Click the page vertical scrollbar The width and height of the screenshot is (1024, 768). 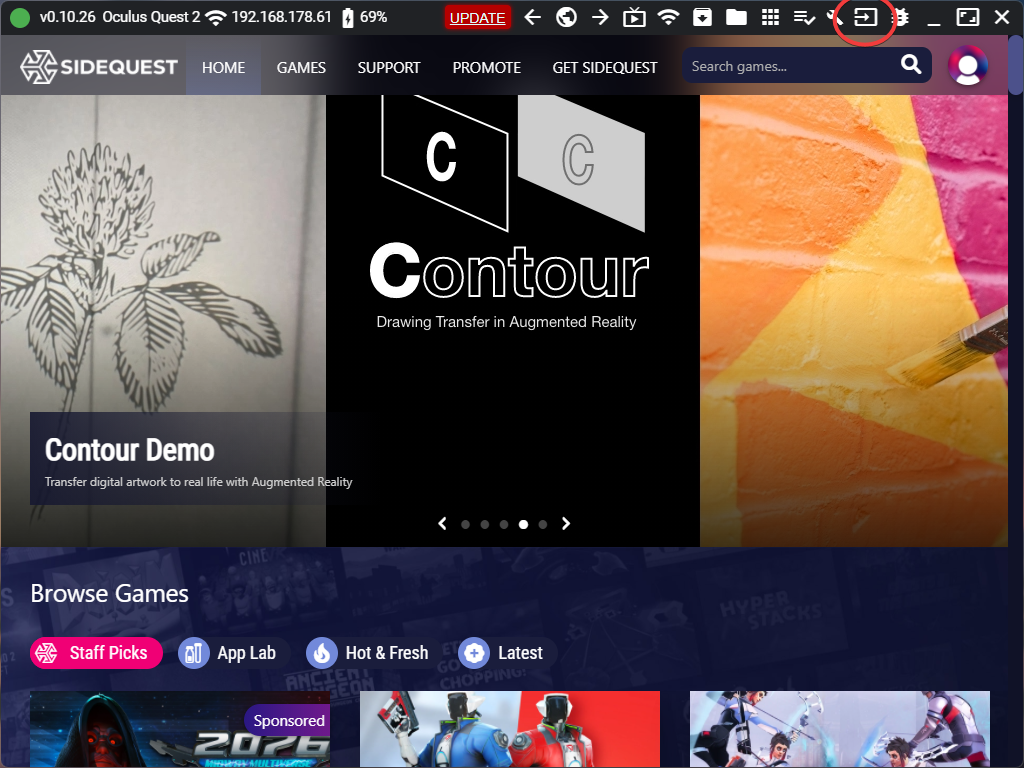point(1016,65)
